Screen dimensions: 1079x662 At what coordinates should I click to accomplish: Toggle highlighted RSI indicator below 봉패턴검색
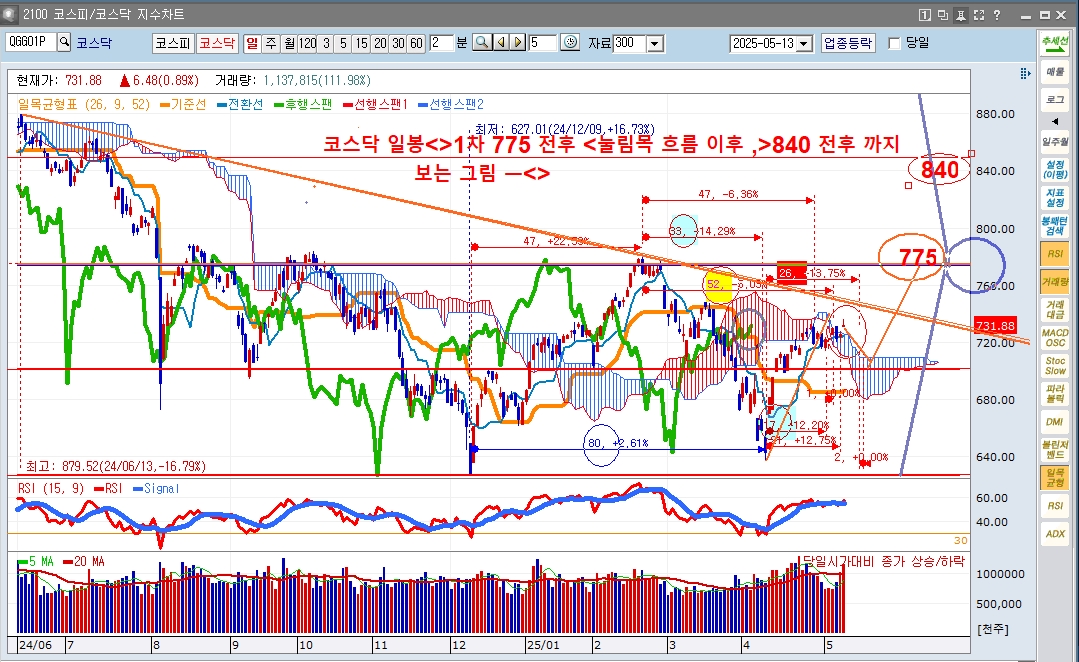pos(1055,254)
